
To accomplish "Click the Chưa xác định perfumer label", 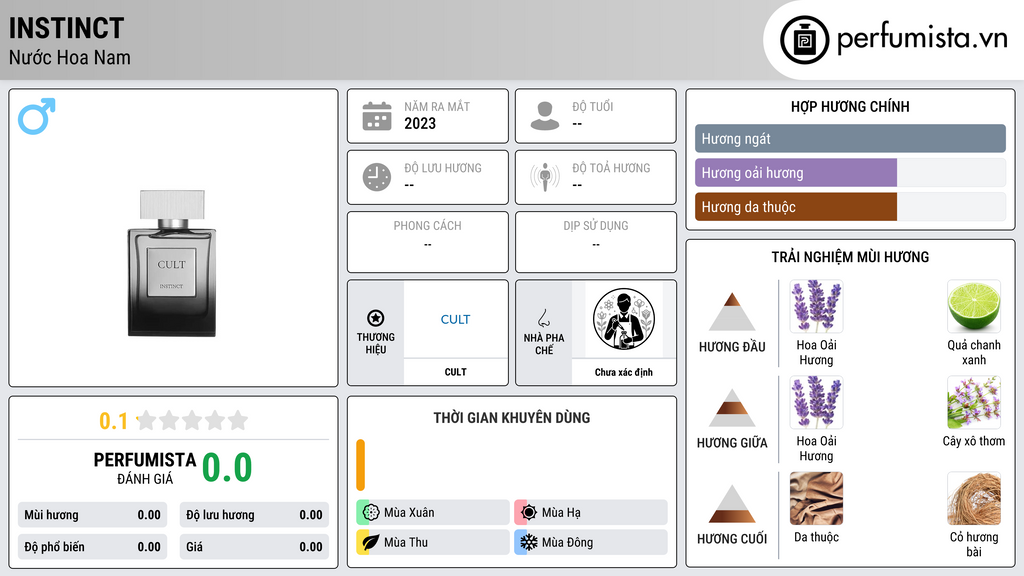I will (x=624, y=372).
